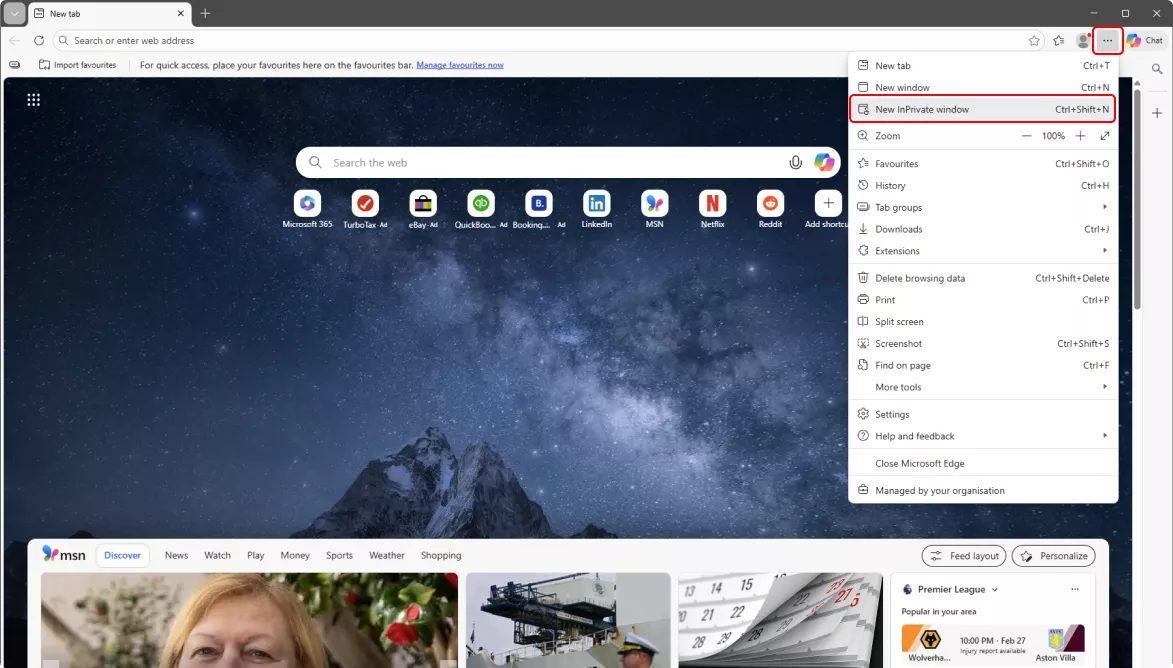The width and height of the screenshot is (1173, 668).
Task: Open Copilot Chat in toolbar
Action: pos(1145,41)
